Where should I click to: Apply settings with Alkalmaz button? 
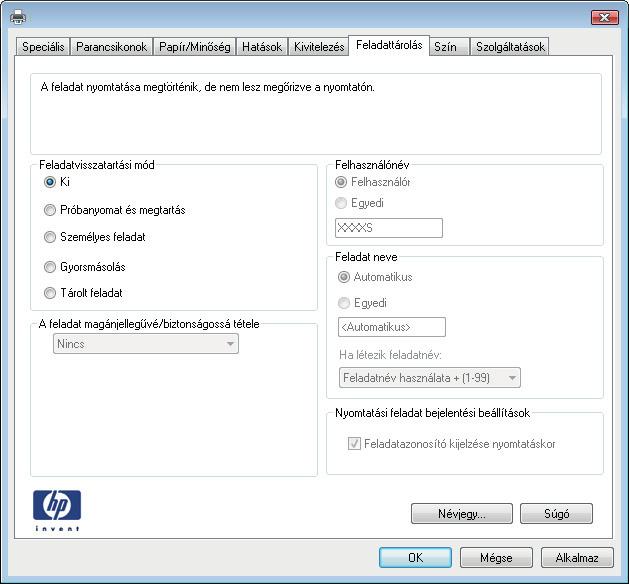(577, 558)
